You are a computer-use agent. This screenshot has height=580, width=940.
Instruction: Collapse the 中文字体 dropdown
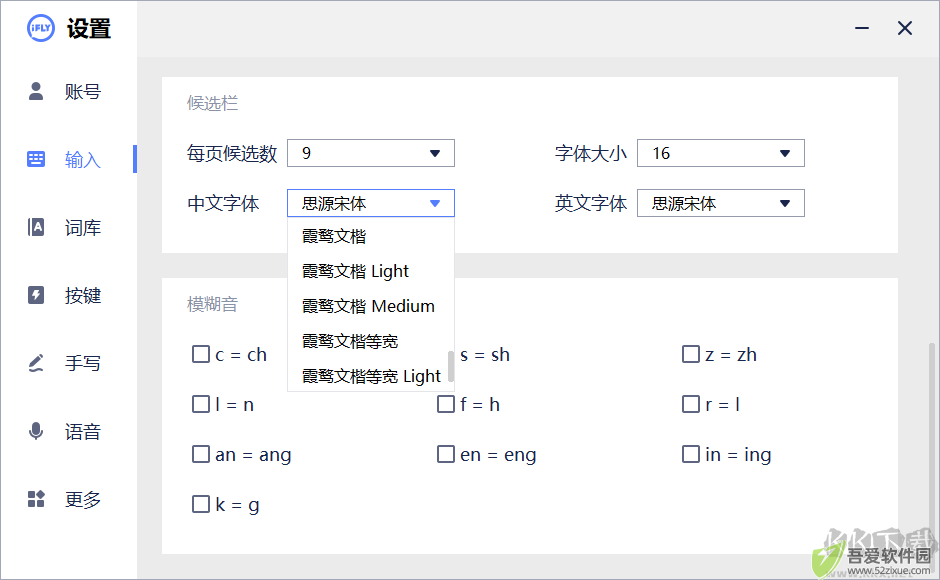coord(370,203)
